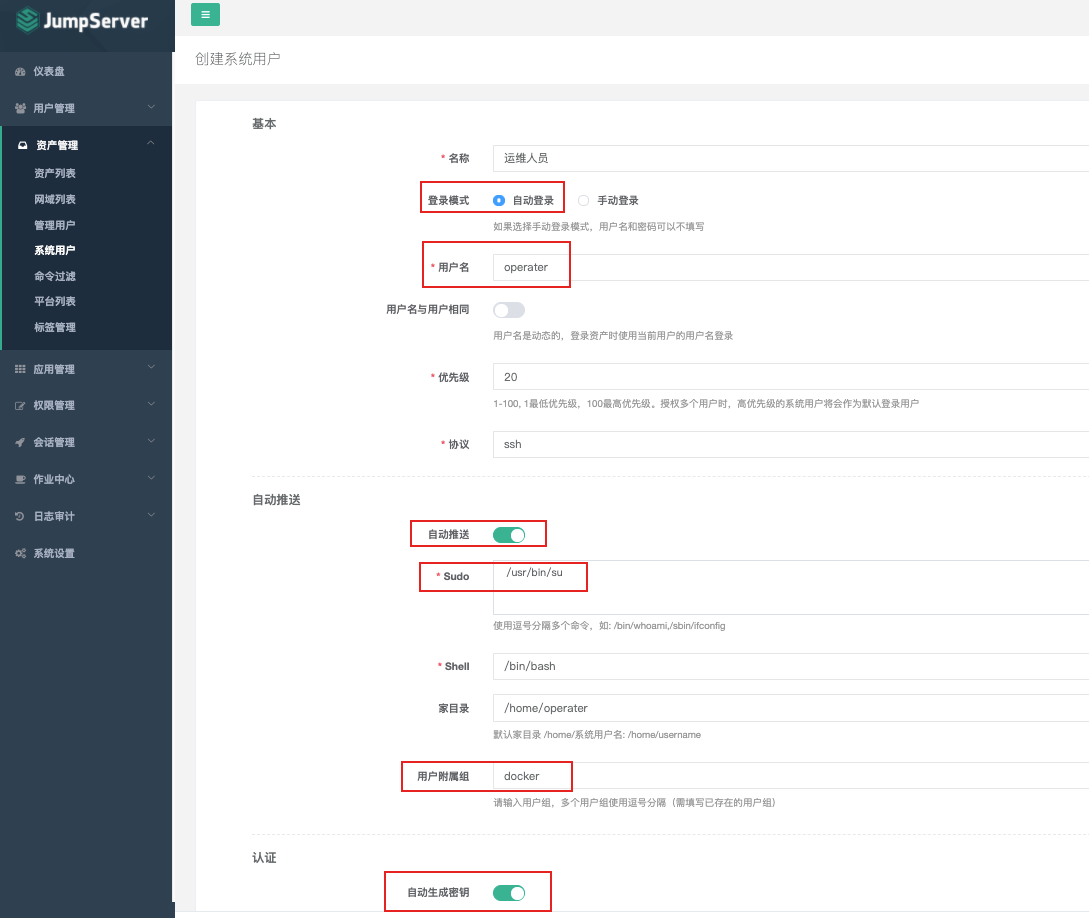Expand the 应用管理 menu chevron
Image resolution: width=1089 pixels, height=918 pixels.
(151, 367)
